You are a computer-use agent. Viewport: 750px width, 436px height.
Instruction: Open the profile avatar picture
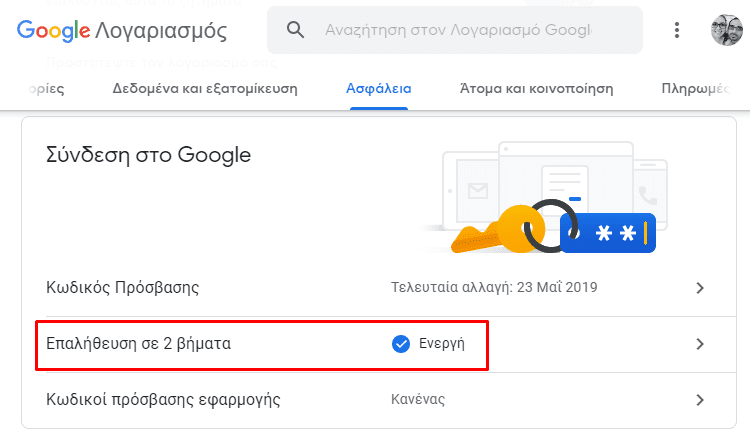point(726,30)
